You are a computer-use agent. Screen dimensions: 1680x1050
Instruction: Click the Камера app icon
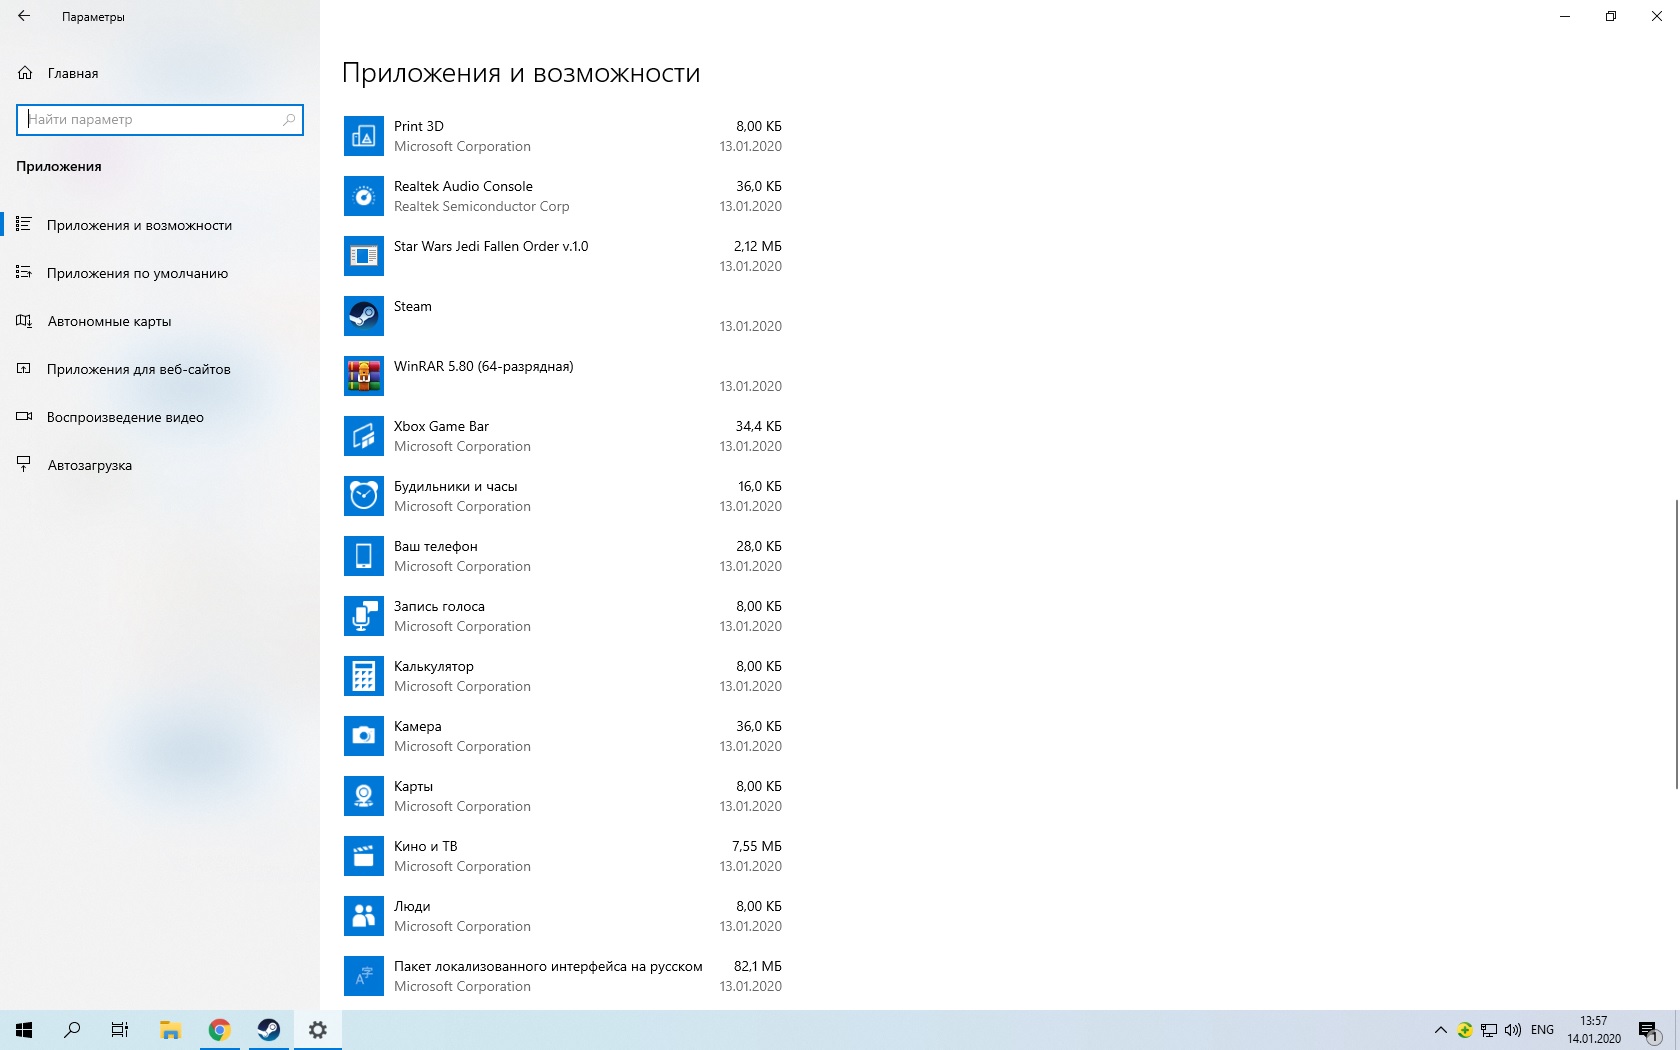tap(364, 736)
